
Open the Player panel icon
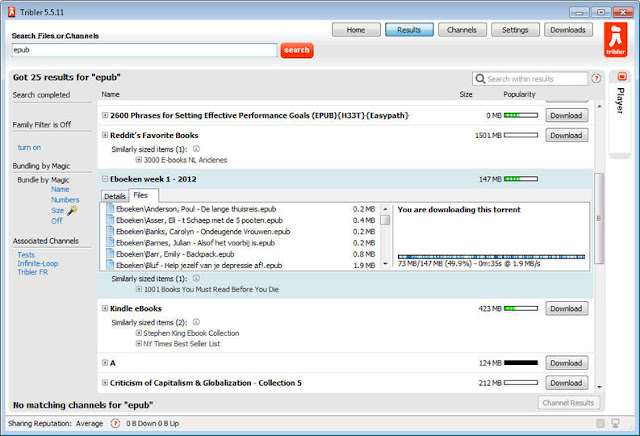click(x=622, y=76)
